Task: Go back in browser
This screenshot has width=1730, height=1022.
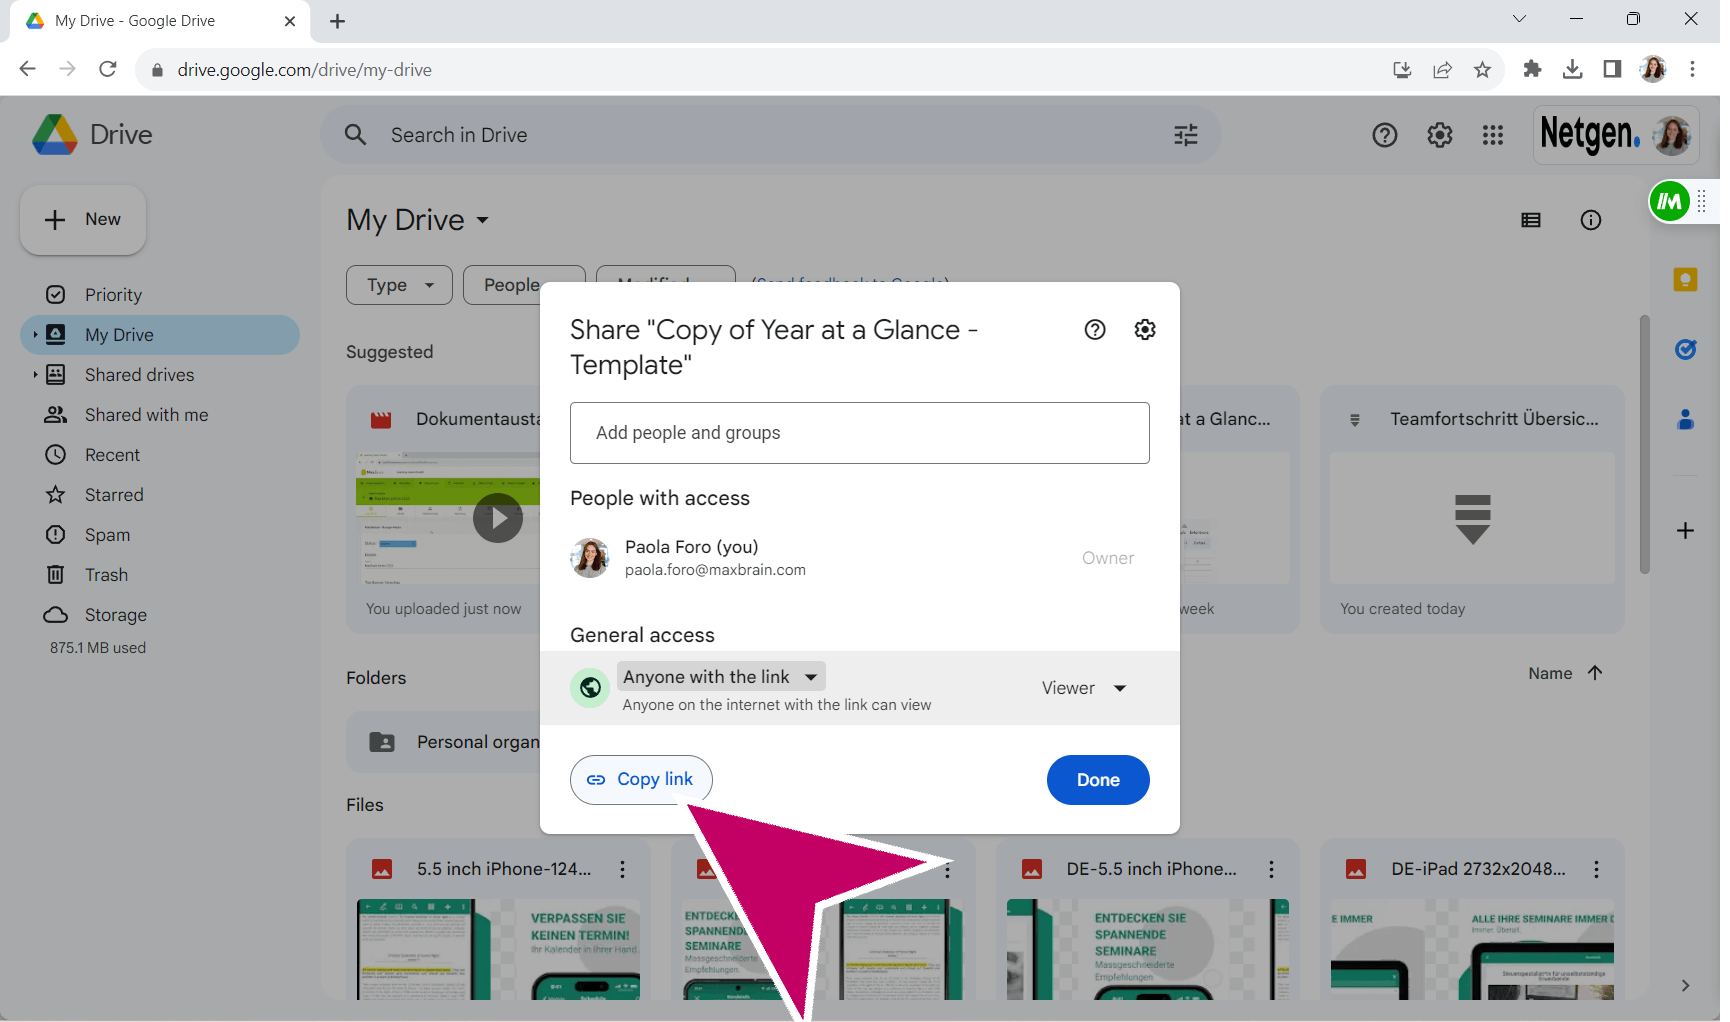Action: [x=28, y=69]
